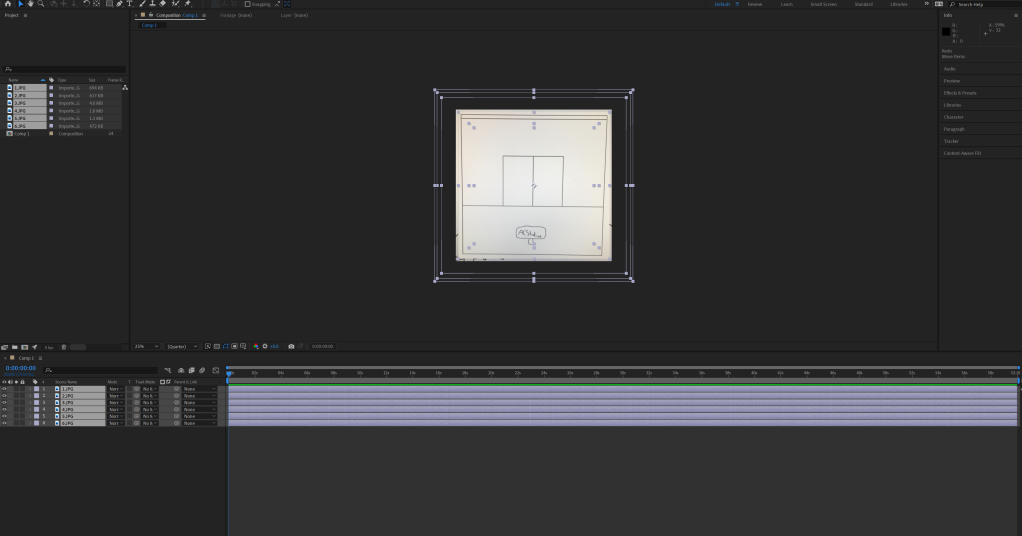
Task: Click the Home icon in toolbar
Action: pos(8,4)
